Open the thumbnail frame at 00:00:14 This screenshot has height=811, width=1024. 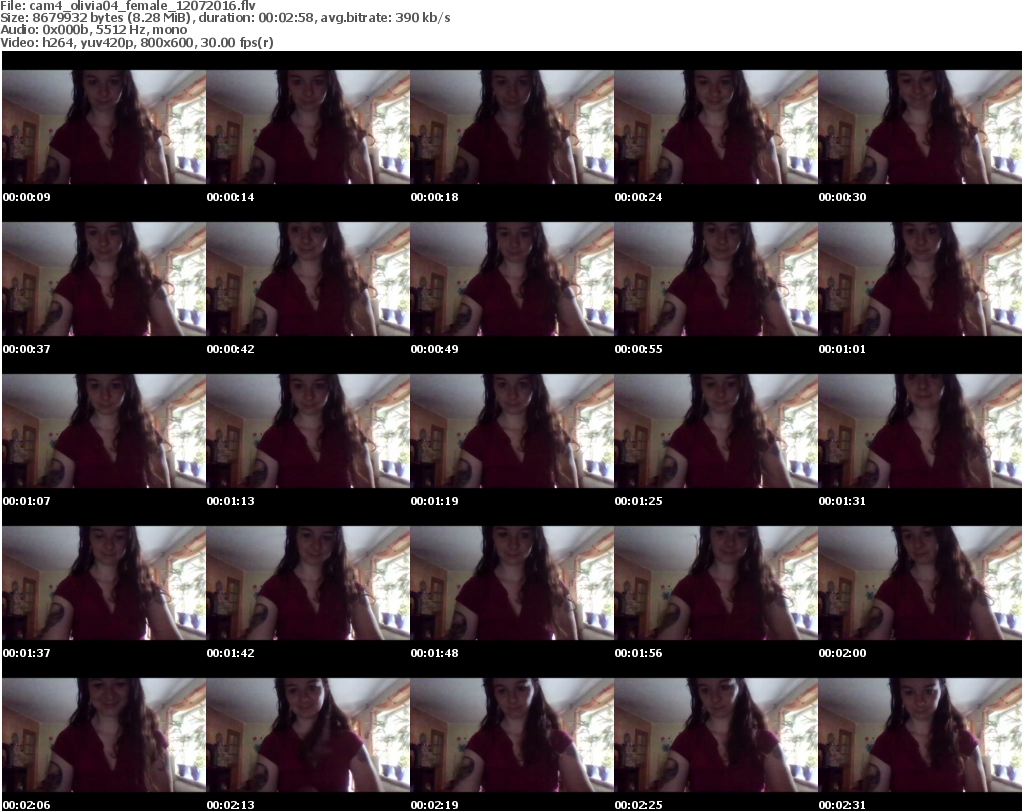[308, 127]
